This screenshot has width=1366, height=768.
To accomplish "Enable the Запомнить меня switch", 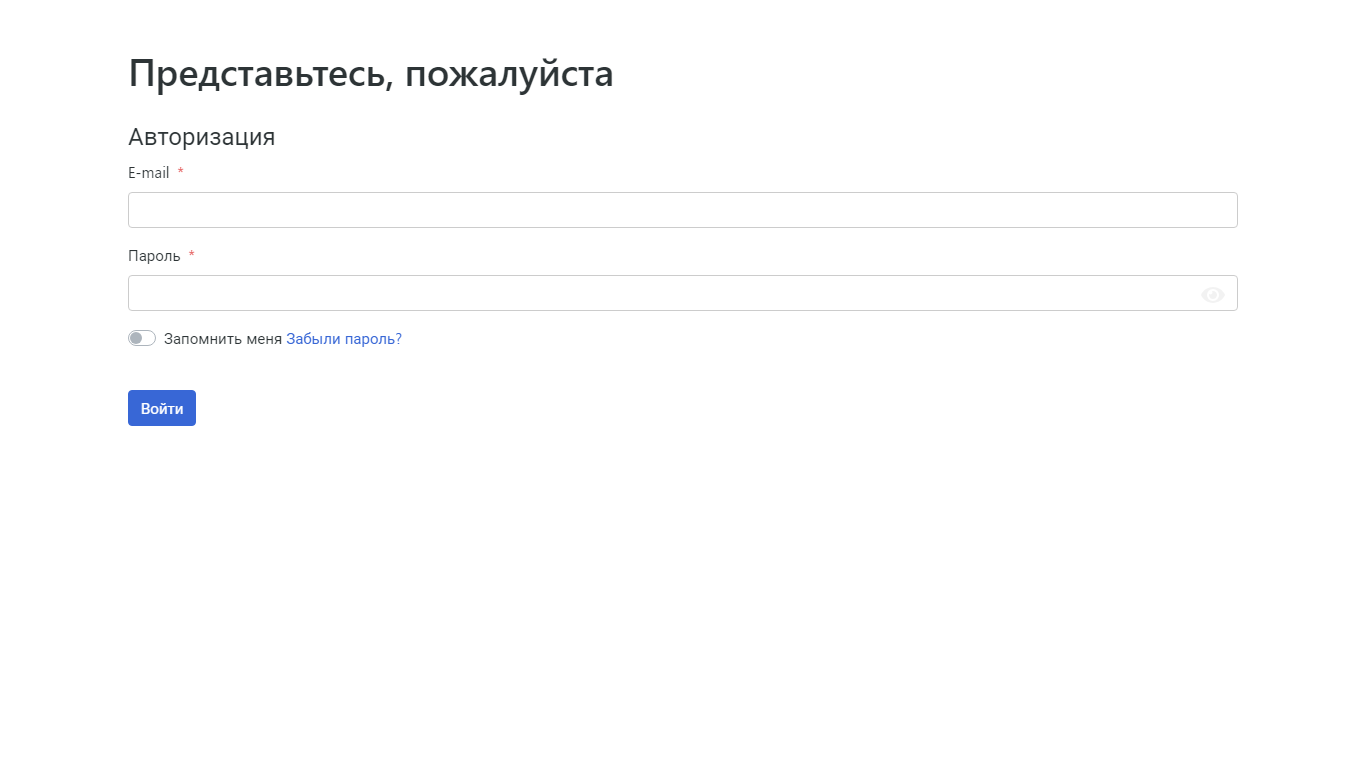I will pyautogui.click(x=142, y=338).
